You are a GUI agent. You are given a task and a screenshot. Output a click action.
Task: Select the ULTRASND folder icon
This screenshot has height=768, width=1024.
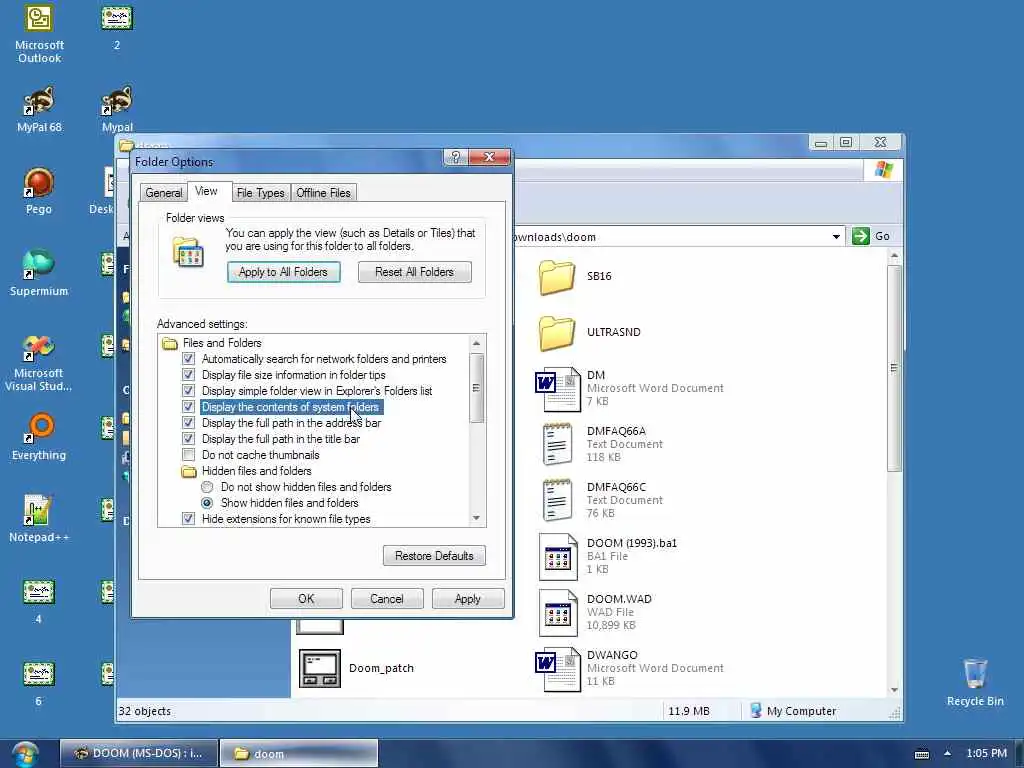click(556, 332)
